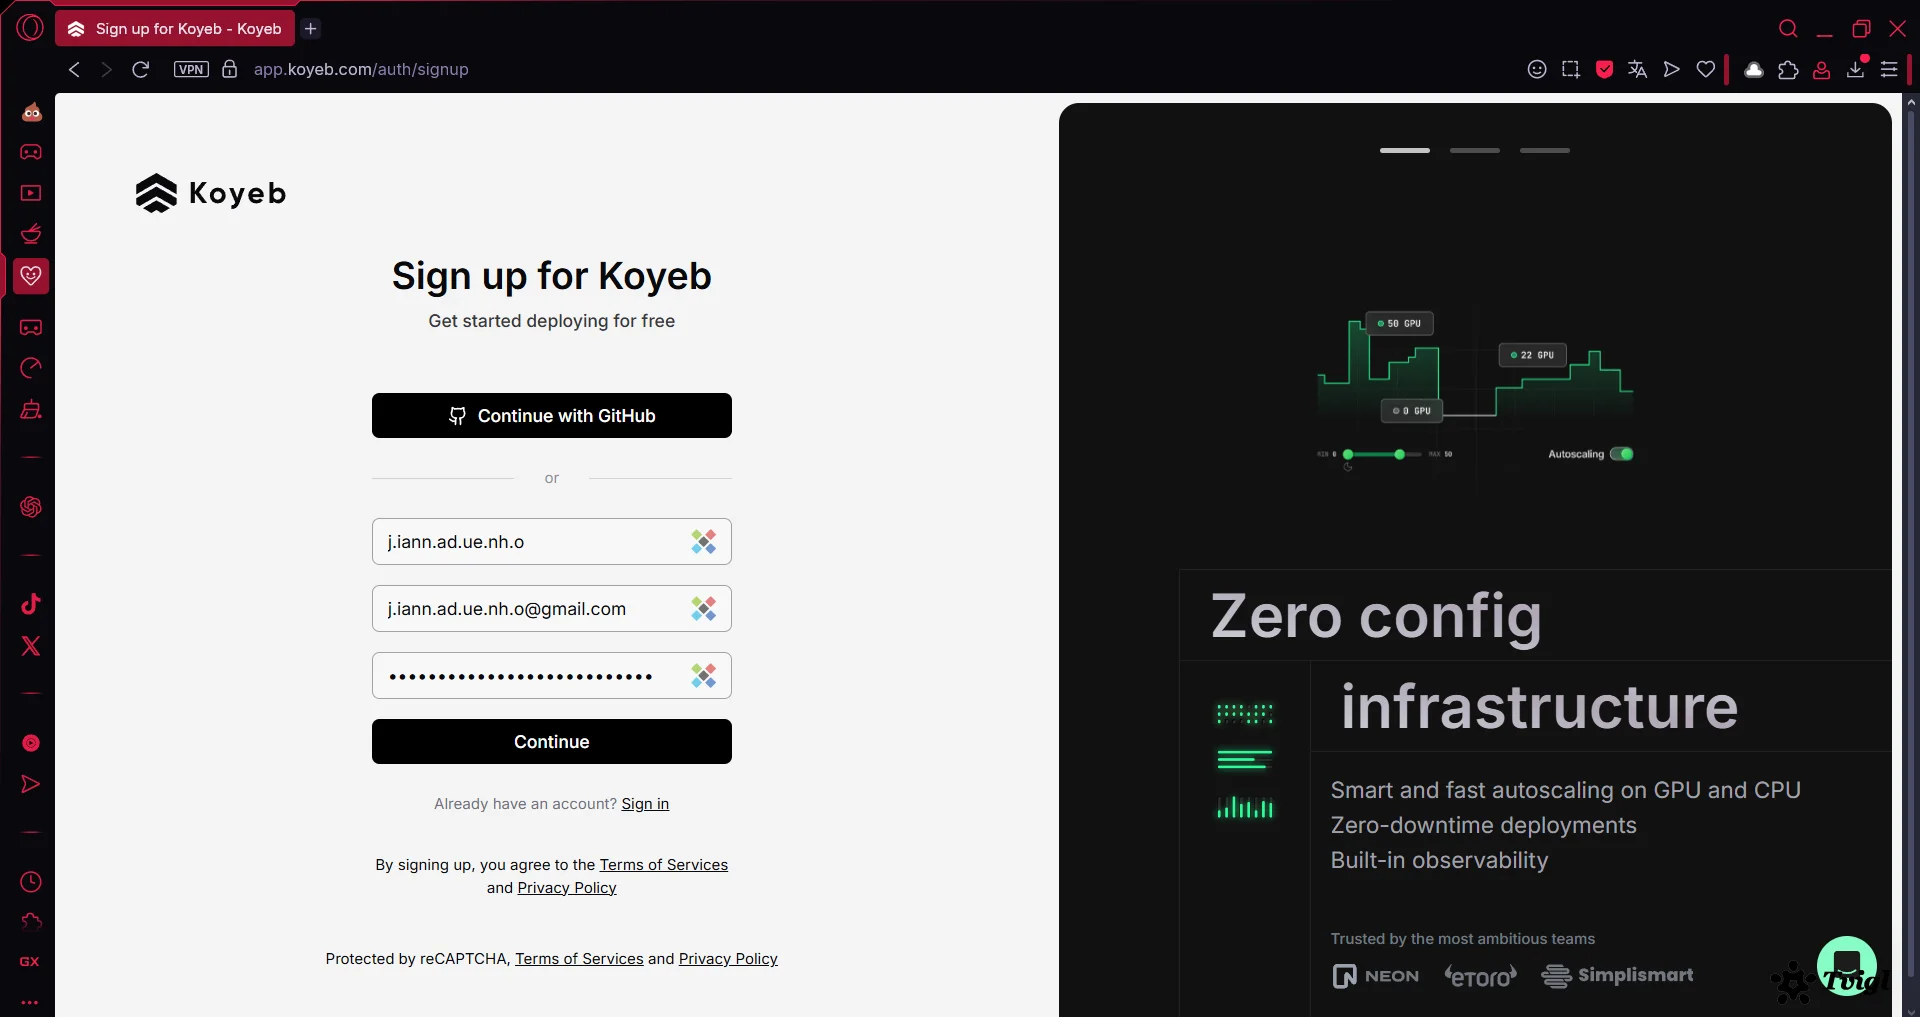Open the GX settings sidebar icon
1920x1017 pixels.
30,962
